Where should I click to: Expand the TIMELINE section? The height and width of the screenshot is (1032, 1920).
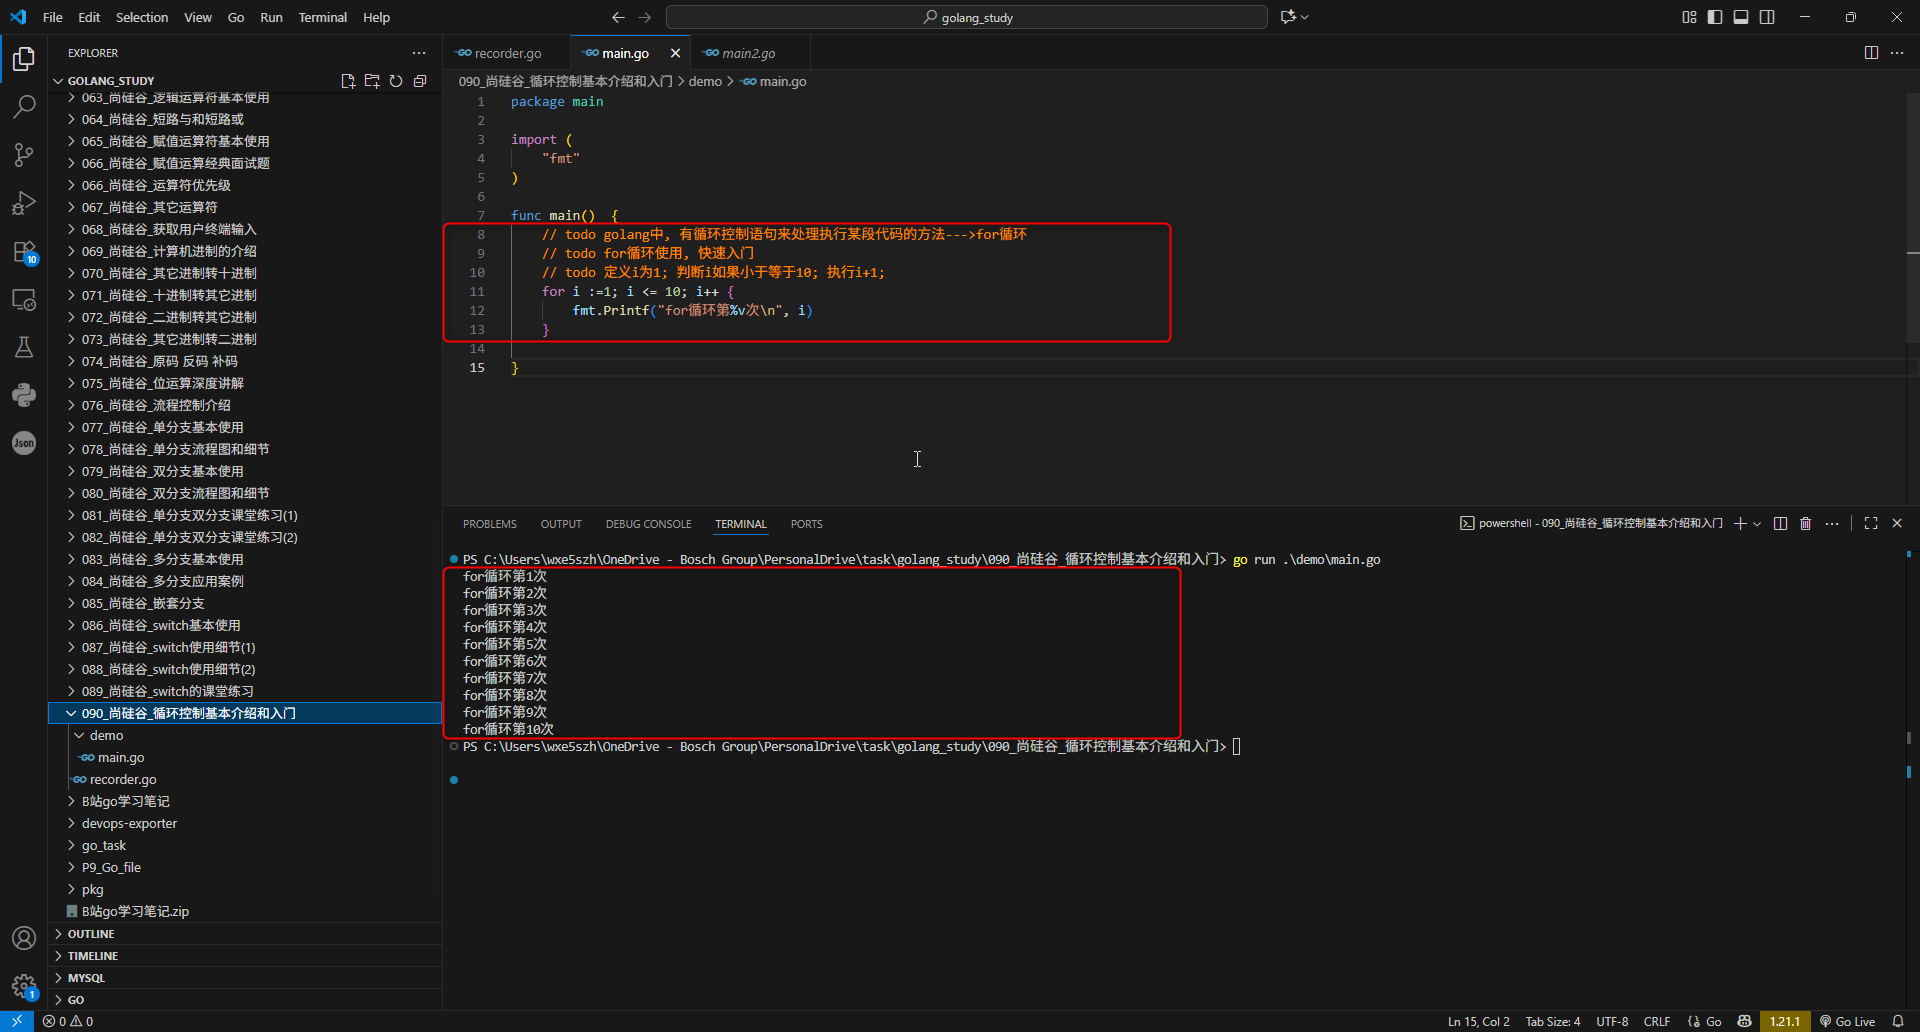click(246, 956)
